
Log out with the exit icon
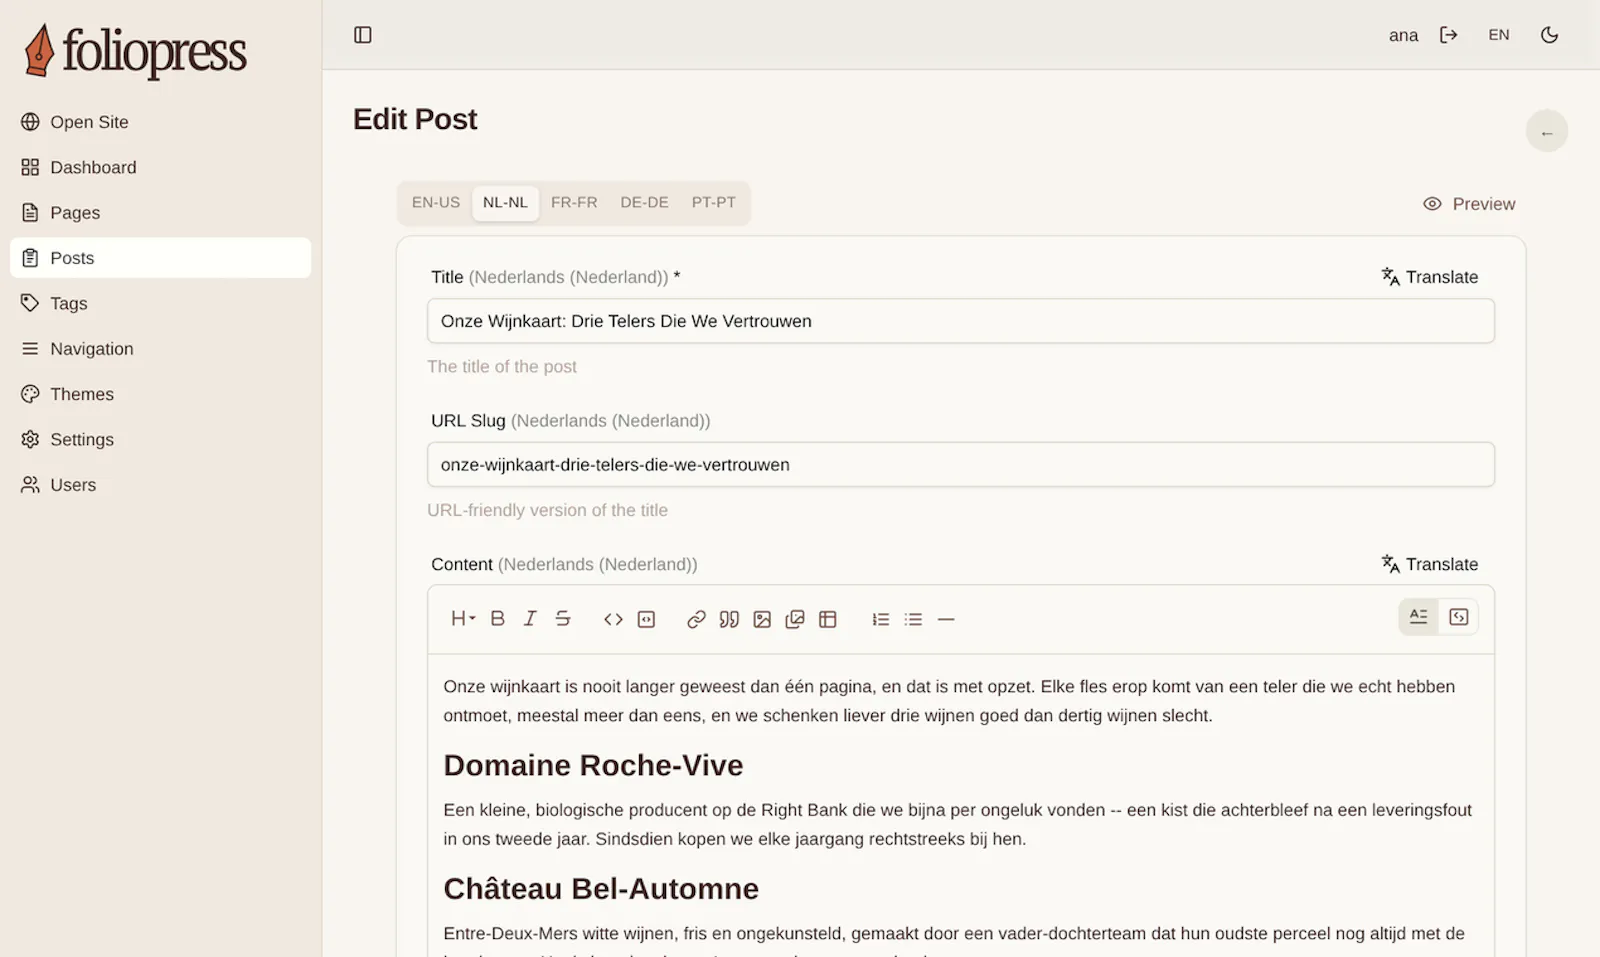point(1449,35)
